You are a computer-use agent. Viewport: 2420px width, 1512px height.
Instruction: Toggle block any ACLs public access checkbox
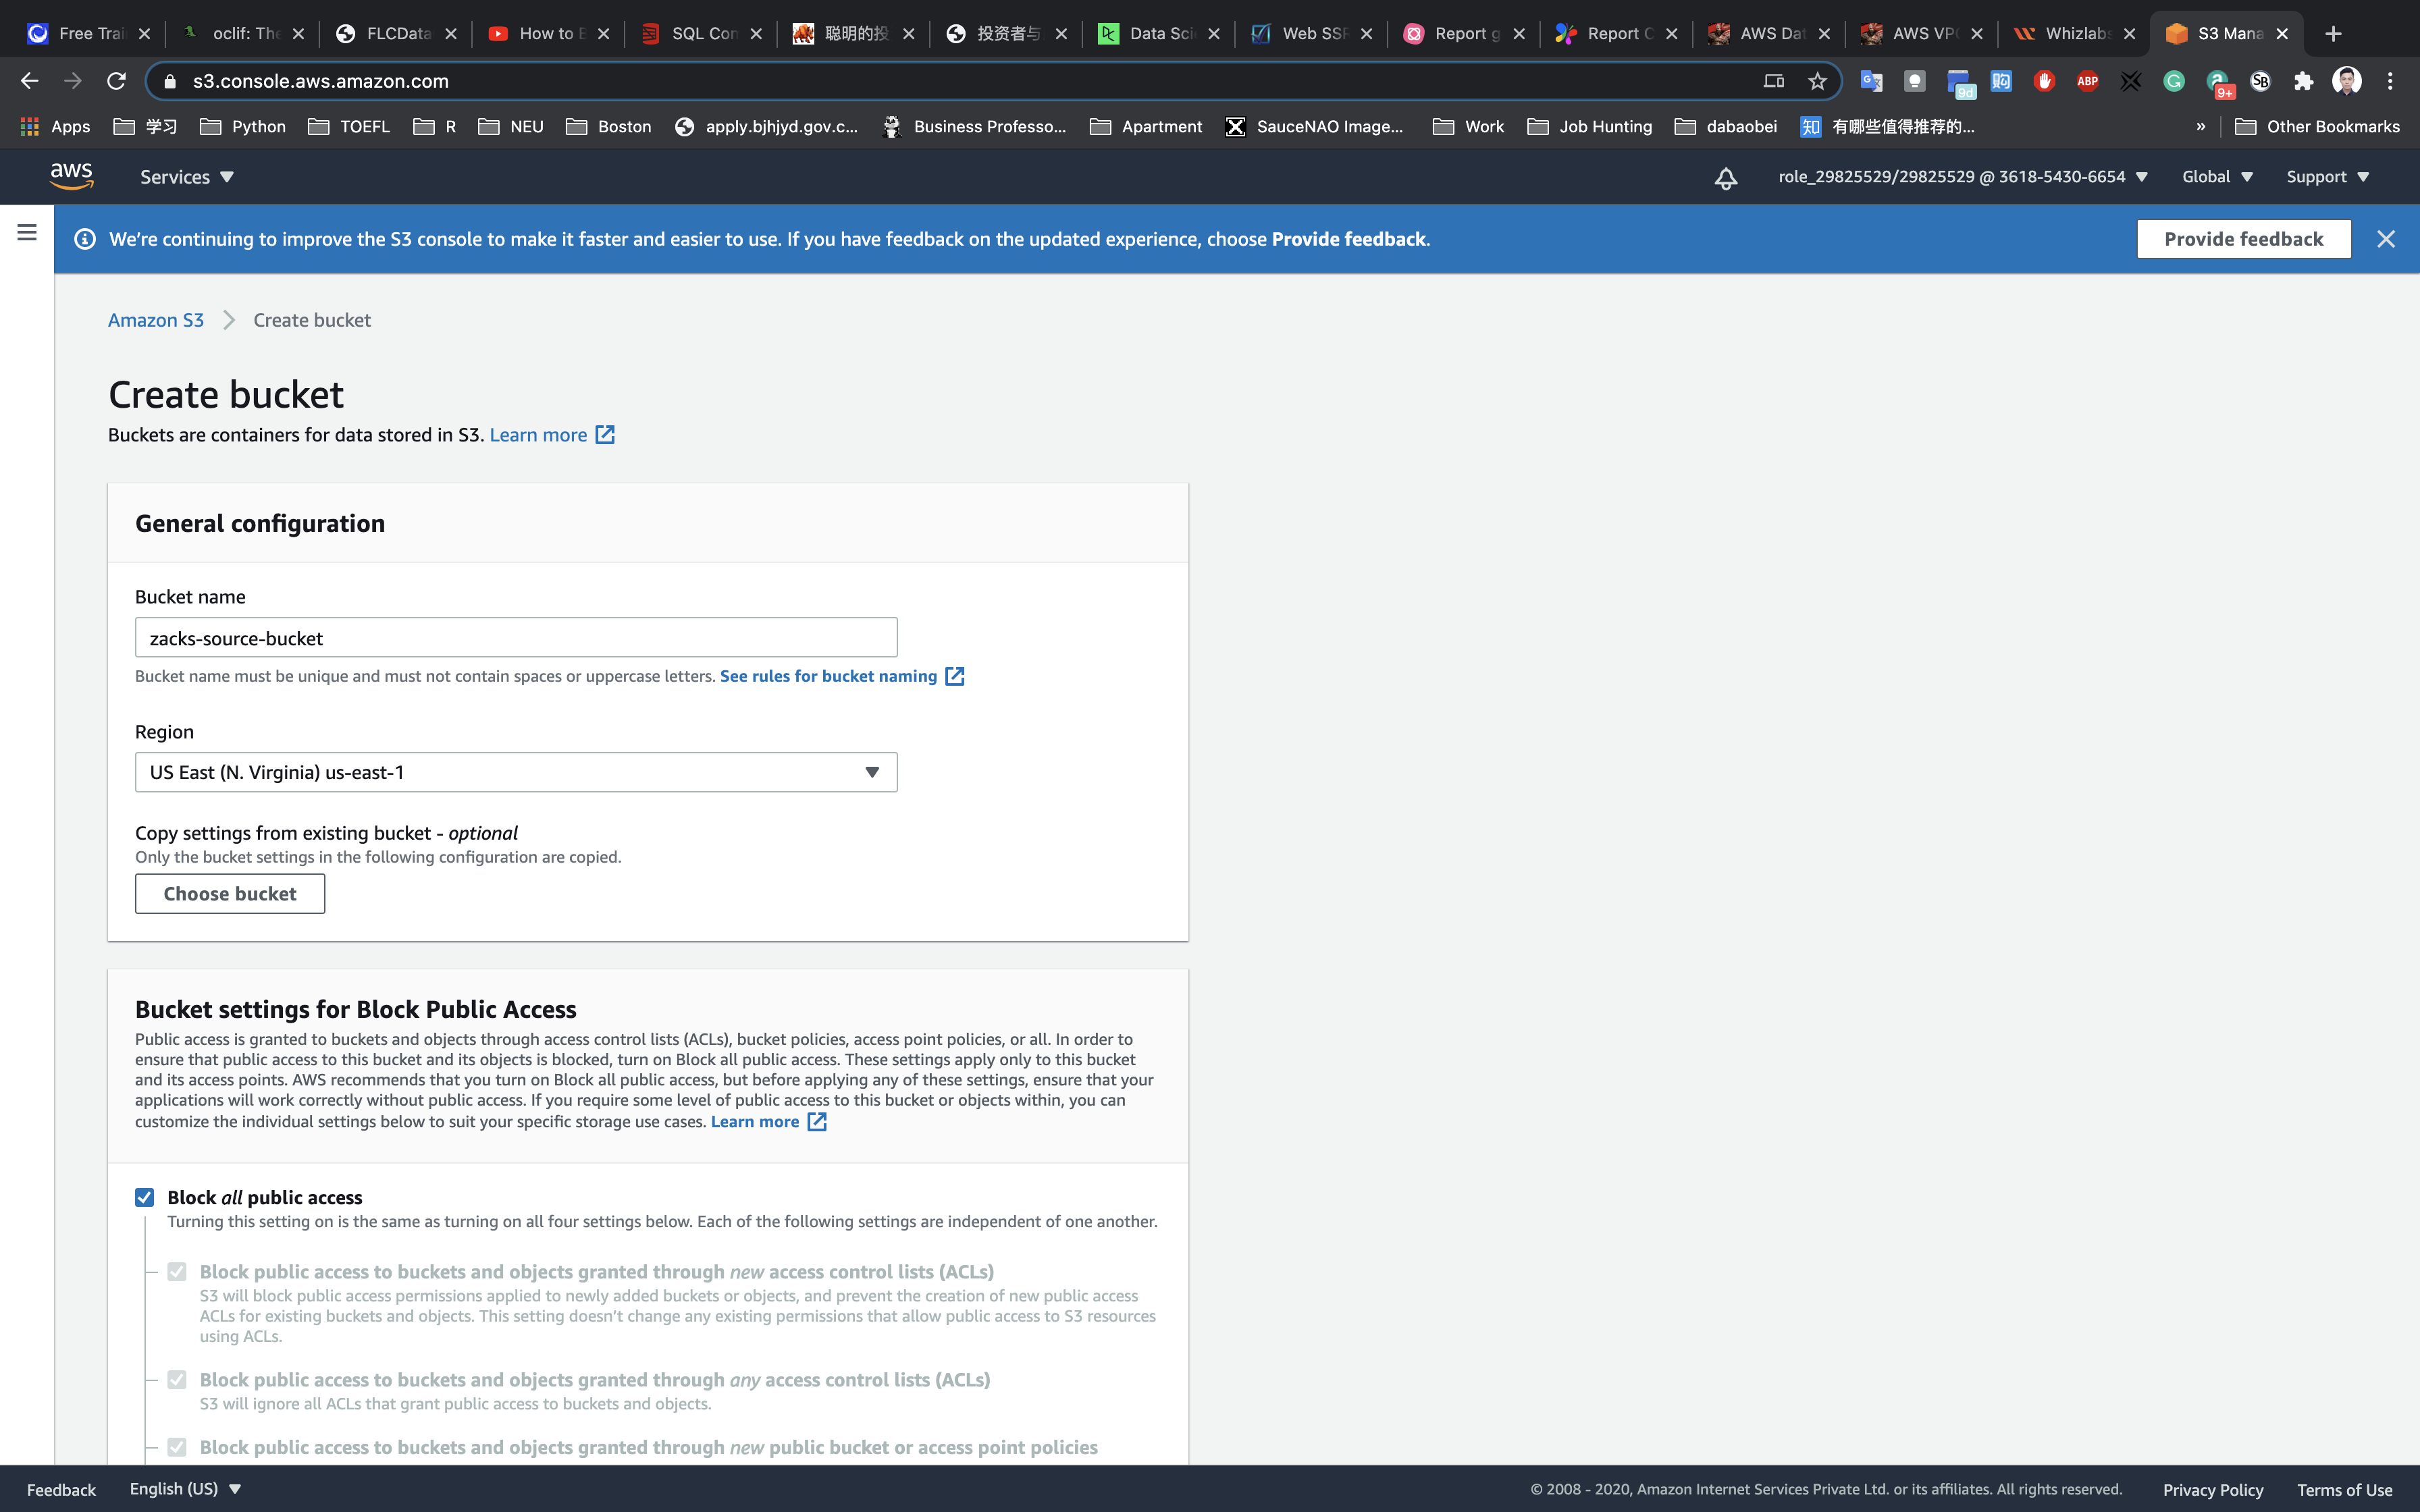click(x=177, y=1379)
